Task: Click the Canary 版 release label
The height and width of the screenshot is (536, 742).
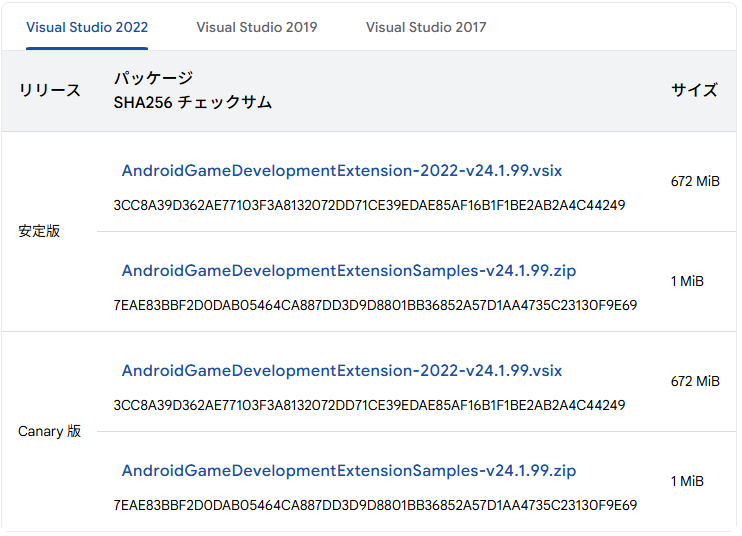Action: point(50,431)
